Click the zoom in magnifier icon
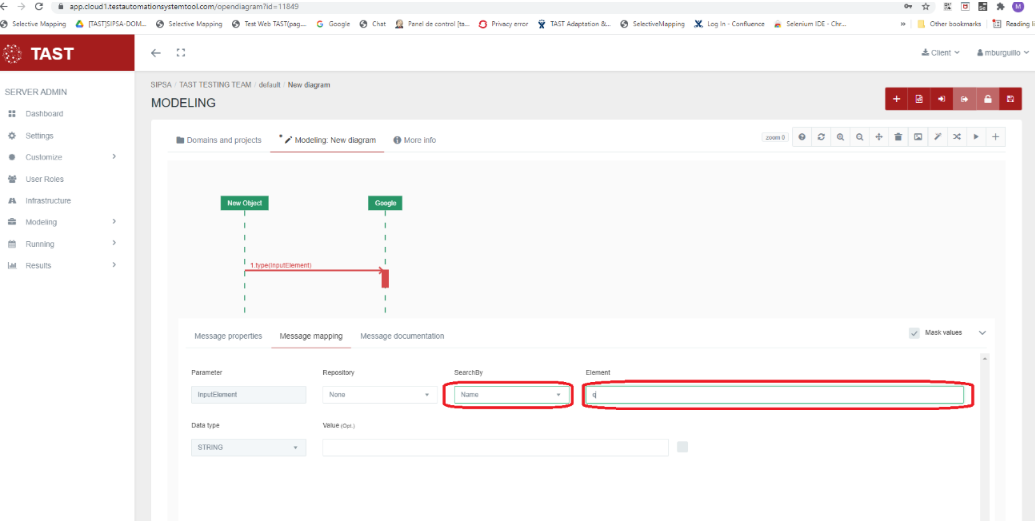The width and height of the screenshot is (1035, 526). pyautogui.click(x=840, y=137)
